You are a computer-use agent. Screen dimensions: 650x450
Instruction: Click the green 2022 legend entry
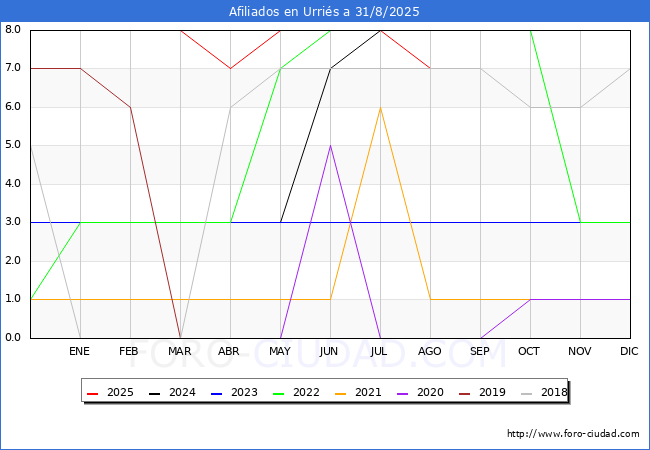(x=296, y=393)
